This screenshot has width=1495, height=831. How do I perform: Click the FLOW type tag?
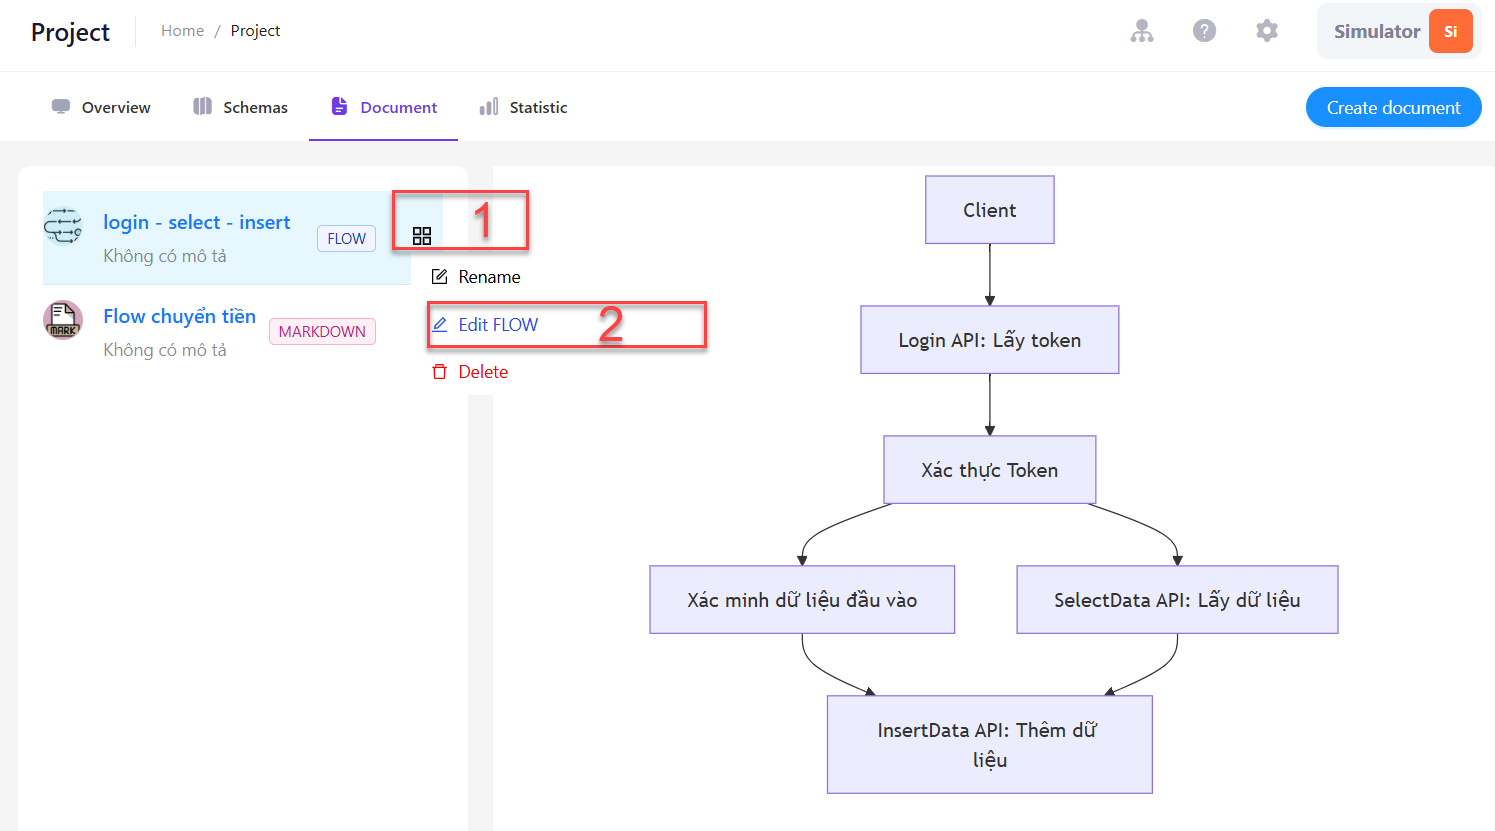click(347, 239)
